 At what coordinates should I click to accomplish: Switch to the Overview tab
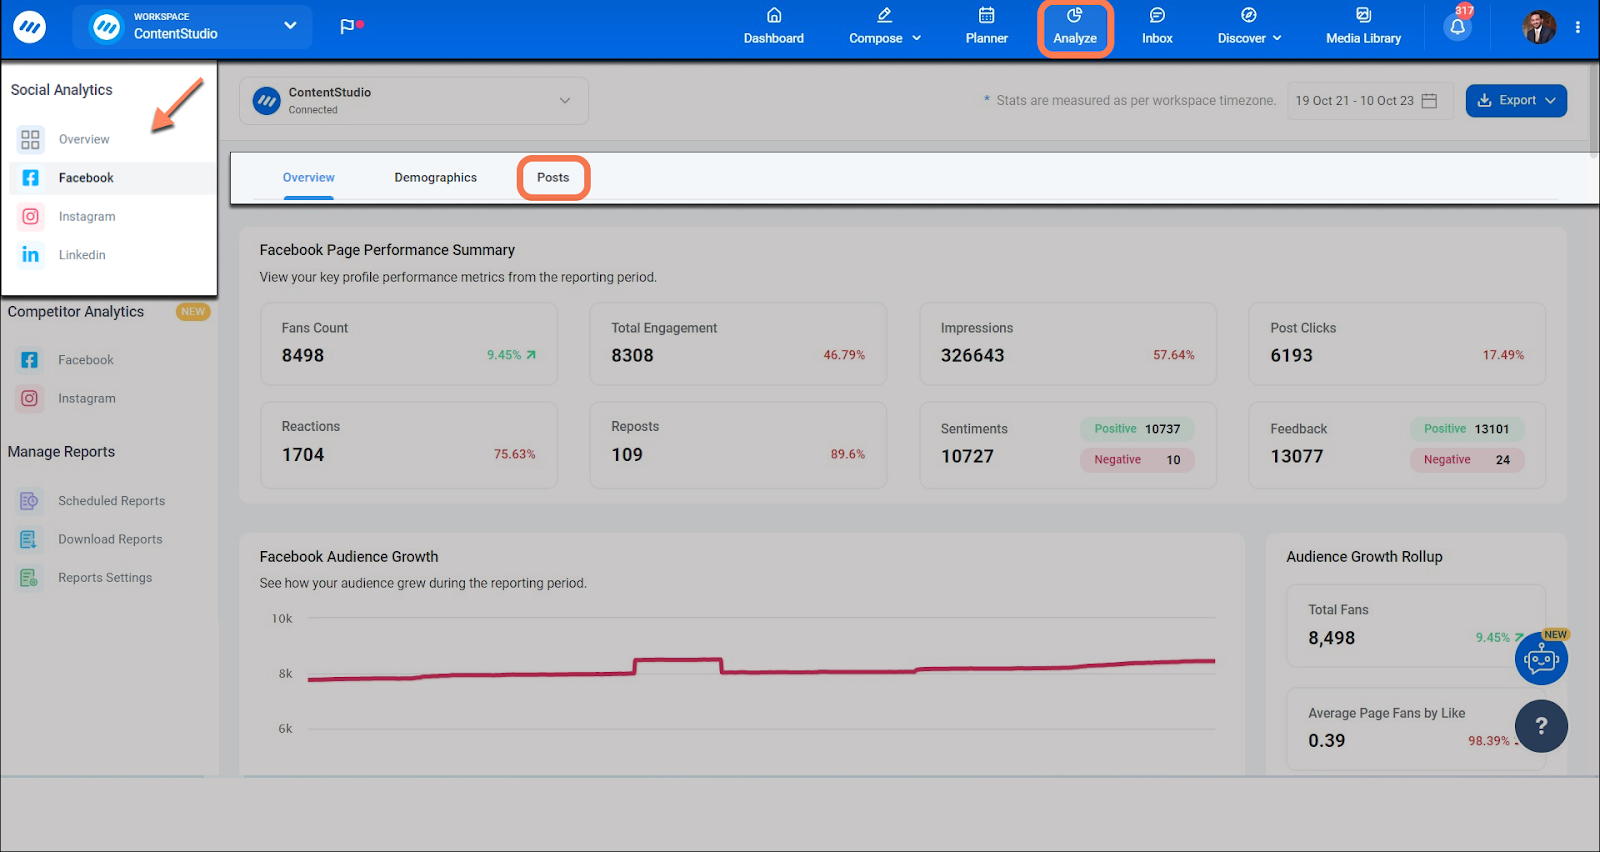tap(308, 178)
